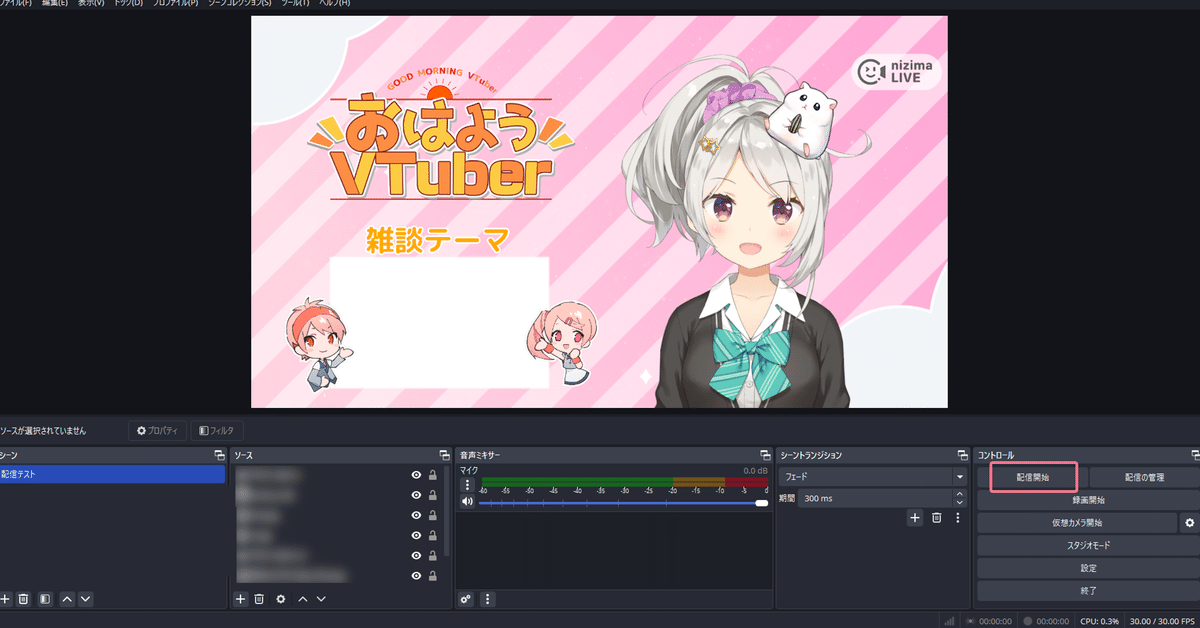The height and width of the screenshot is (628, 1200).
Task: Click the 0.0 dB mic level text
Action: pyautogui.click(x=755, y=470)
